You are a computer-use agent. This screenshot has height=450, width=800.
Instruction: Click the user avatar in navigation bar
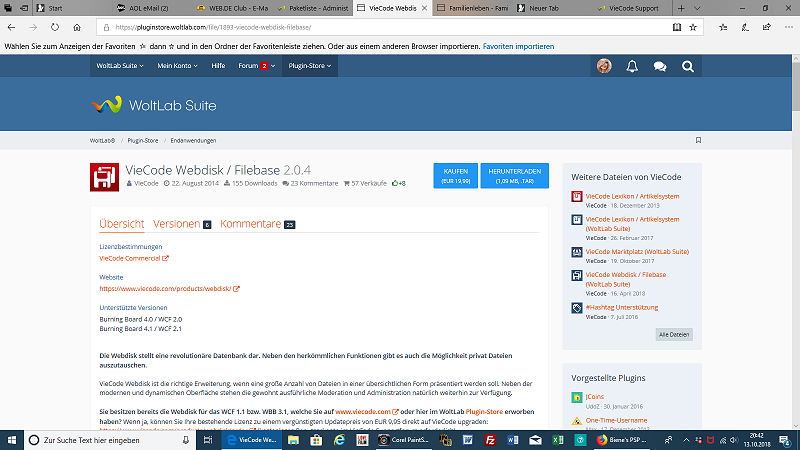click(x=604, y=66)
